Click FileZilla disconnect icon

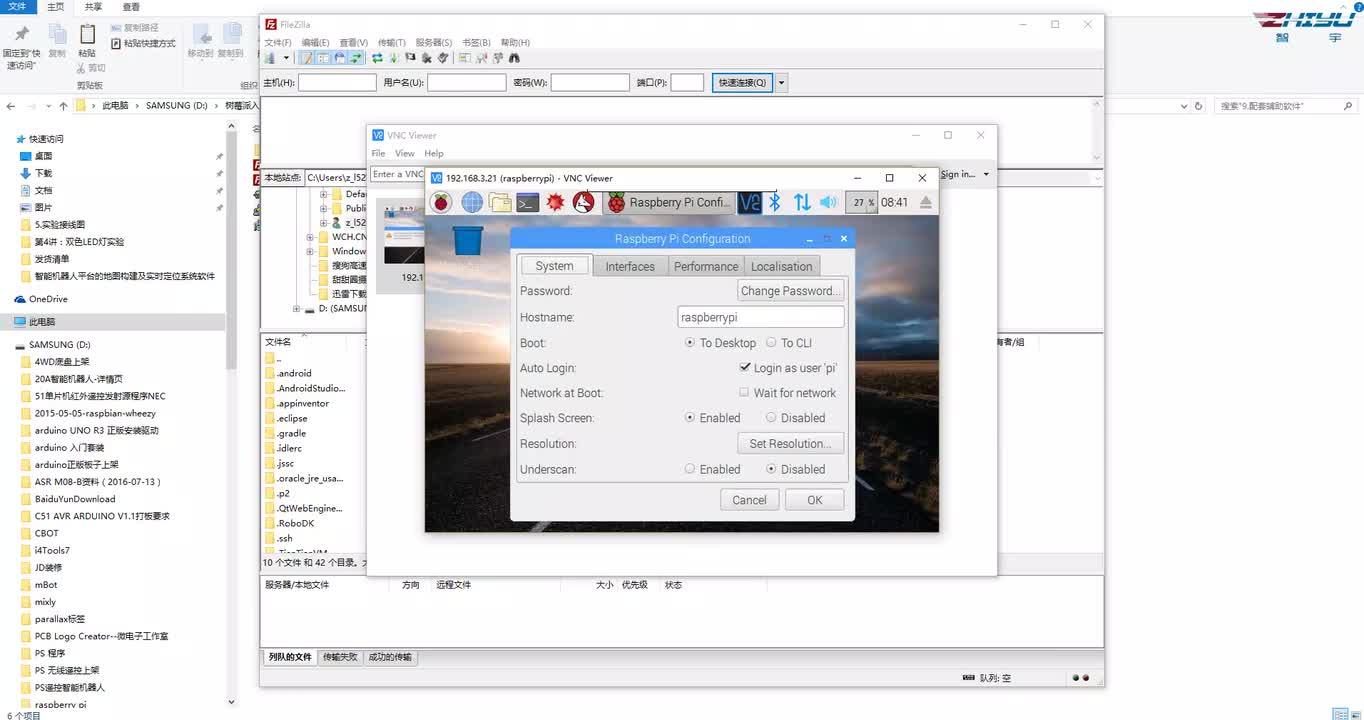pyautogui.click(x=426, y=58)
